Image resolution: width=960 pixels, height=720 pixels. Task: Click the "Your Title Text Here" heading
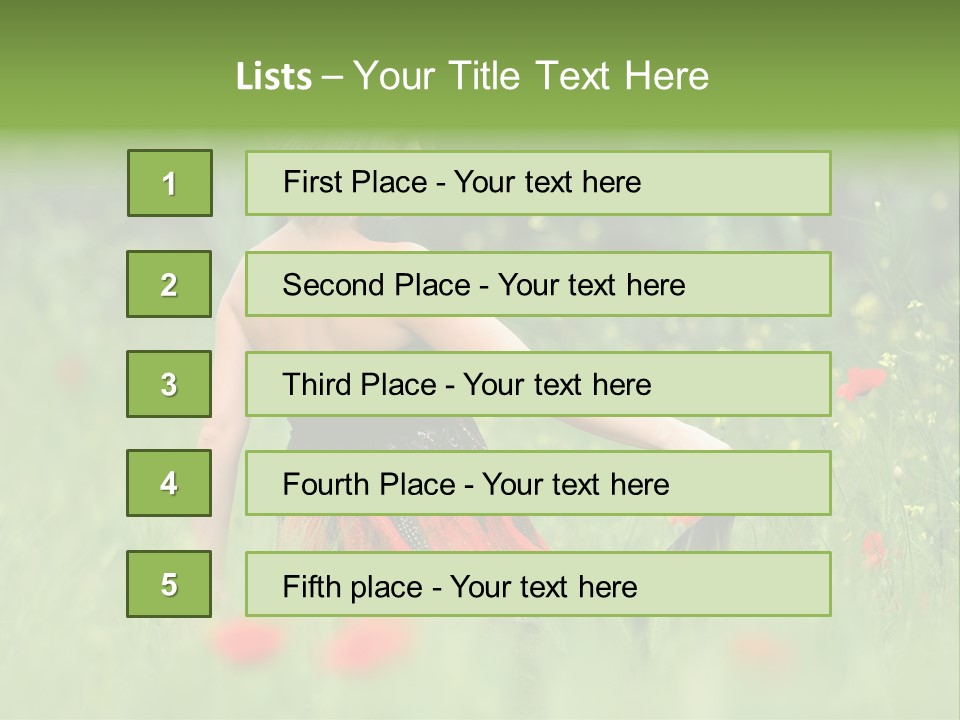click(531, 76)
